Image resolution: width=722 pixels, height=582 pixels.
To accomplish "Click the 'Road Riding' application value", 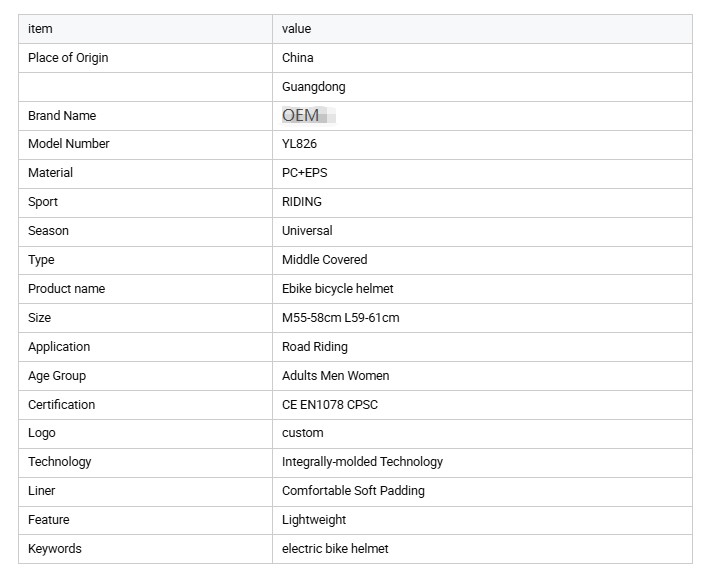I will coord(315,347).
